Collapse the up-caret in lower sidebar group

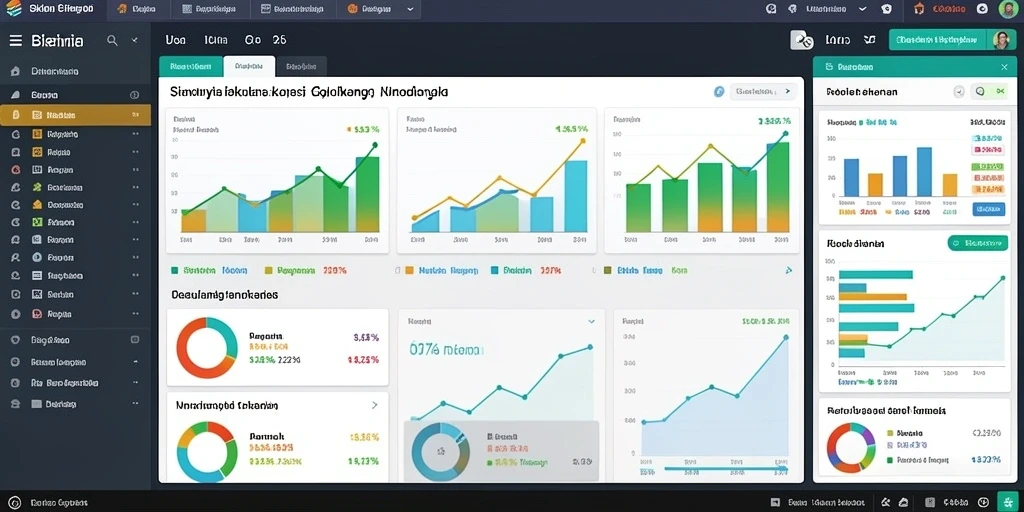(135, 361)
